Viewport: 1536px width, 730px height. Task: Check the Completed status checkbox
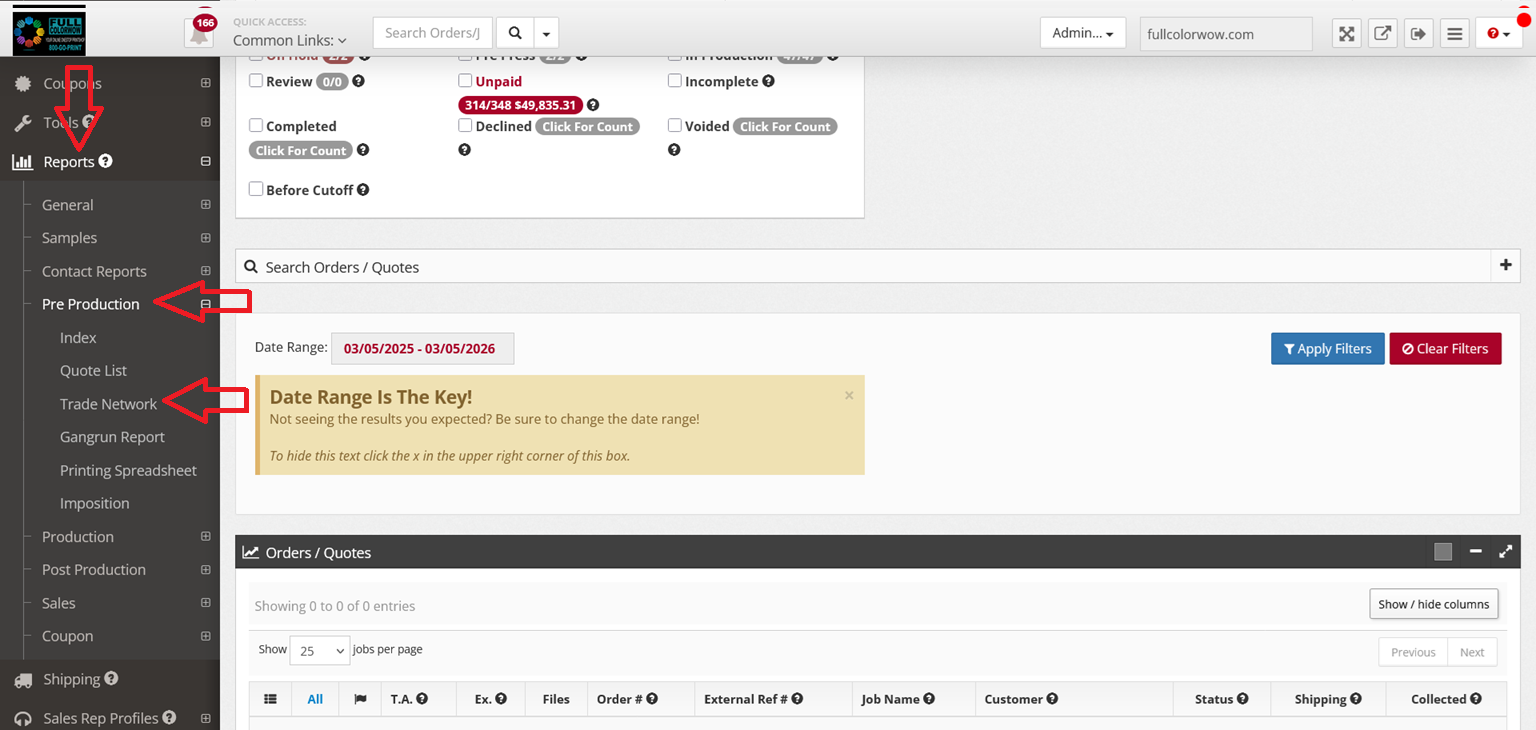pyautogui.click(x=256, y=126)
